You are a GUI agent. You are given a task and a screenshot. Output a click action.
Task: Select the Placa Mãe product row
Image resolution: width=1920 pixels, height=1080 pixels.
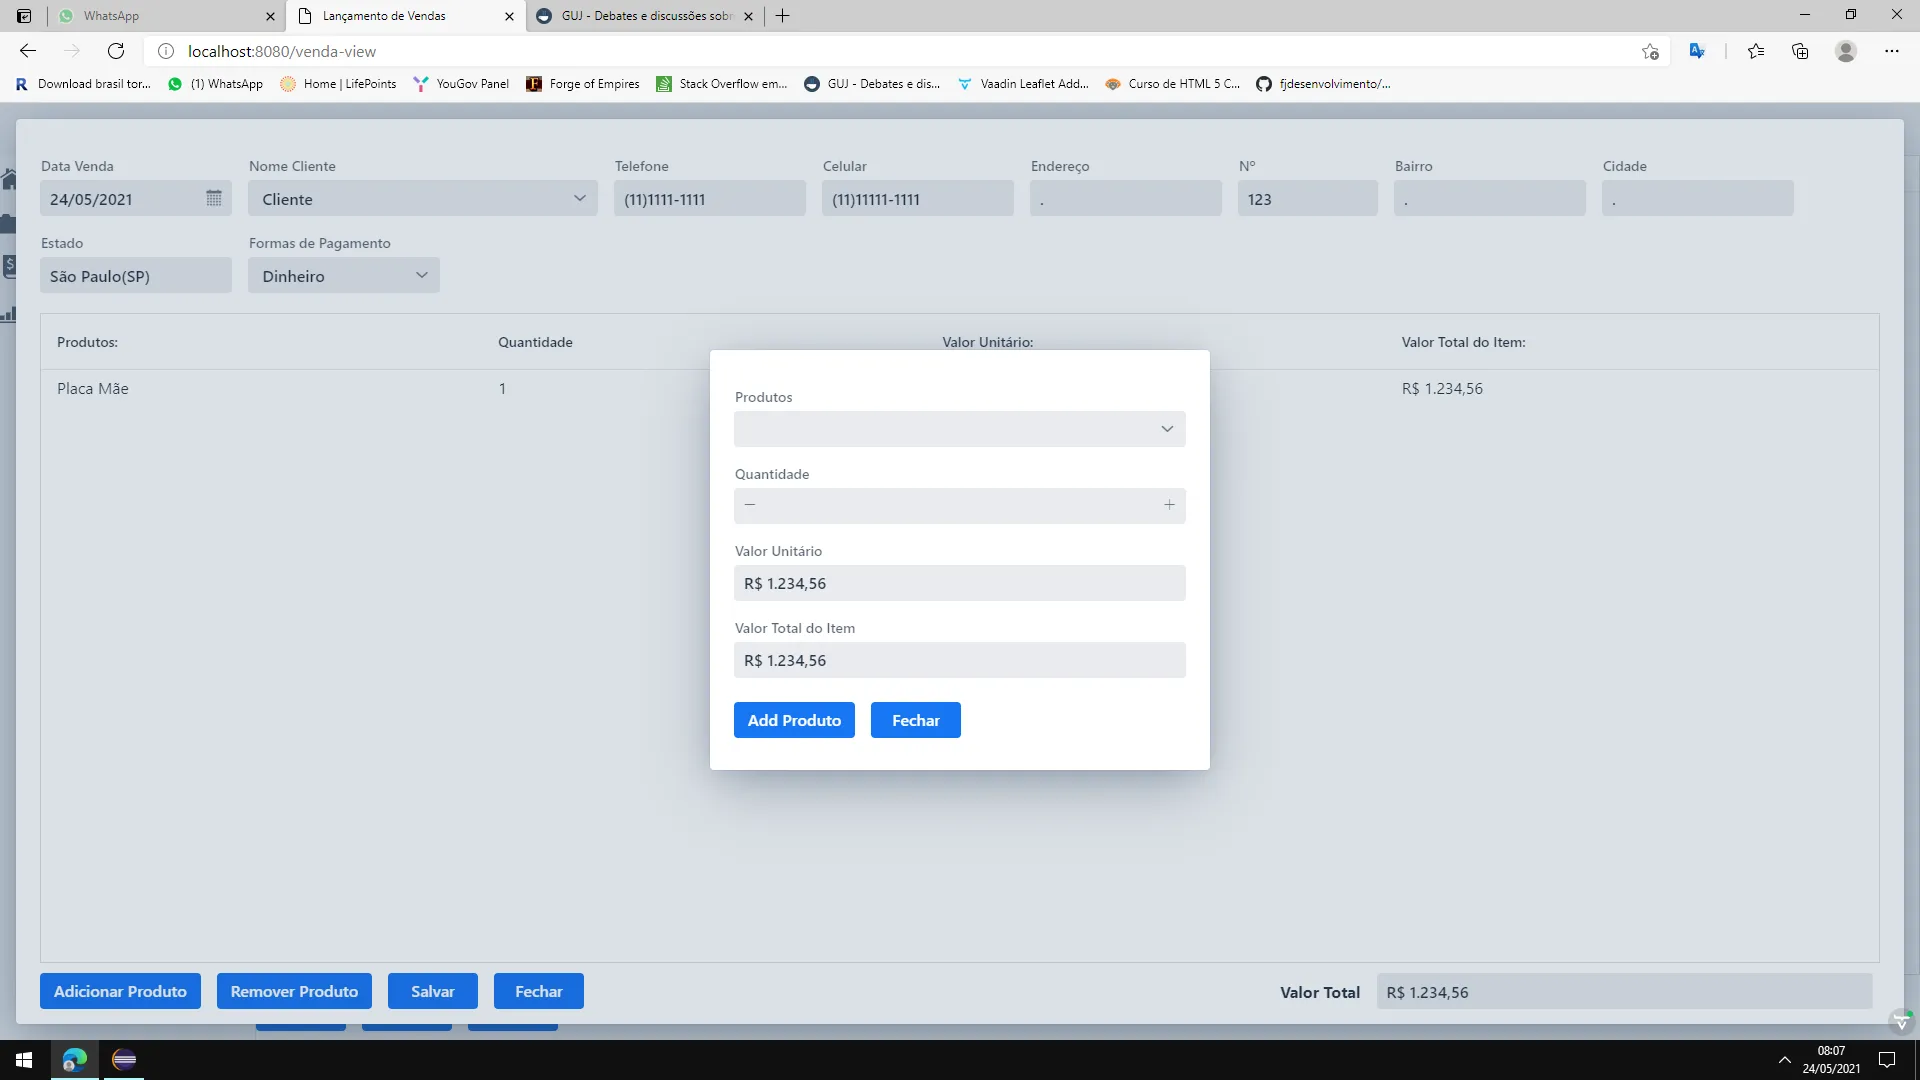tap(93, 389)
